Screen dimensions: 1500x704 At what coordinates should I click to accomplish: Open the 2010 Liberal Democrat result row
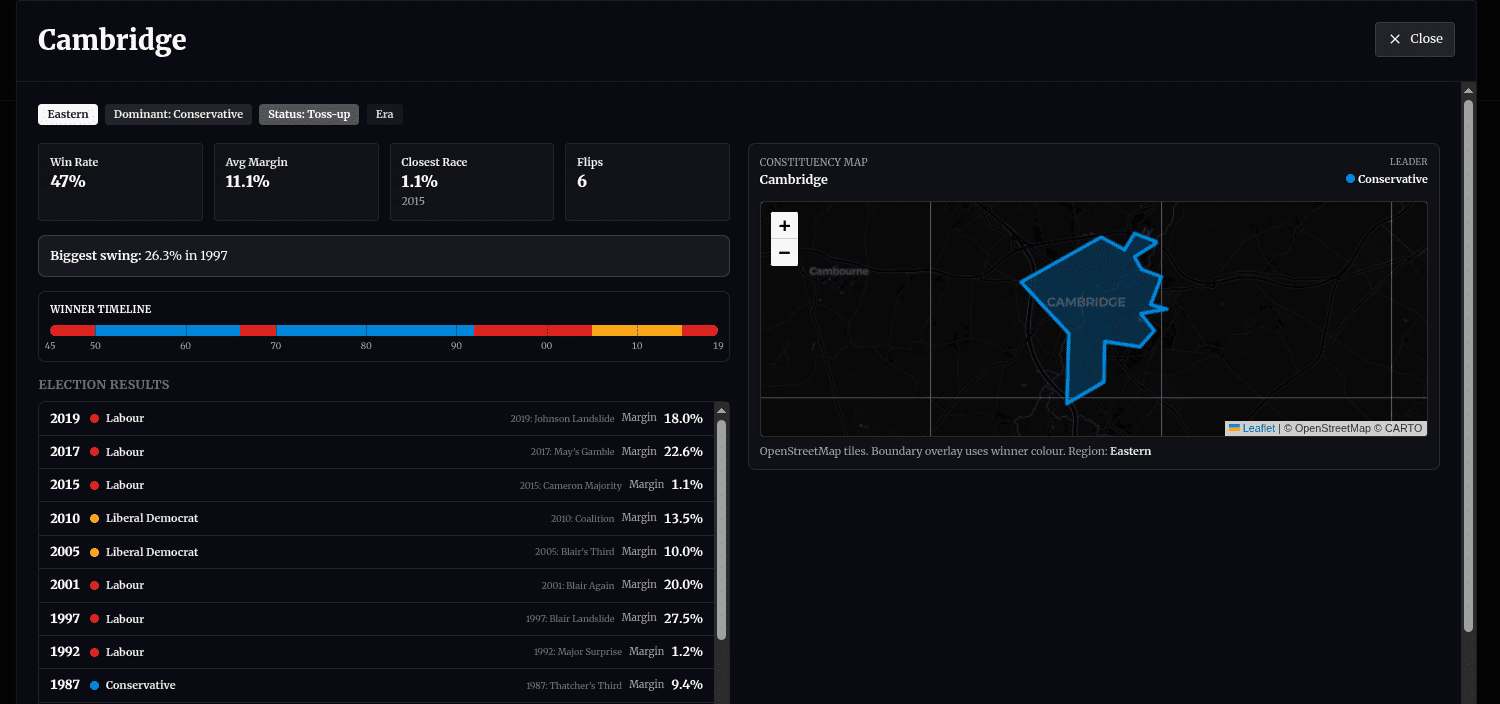(x=376, y=518)
